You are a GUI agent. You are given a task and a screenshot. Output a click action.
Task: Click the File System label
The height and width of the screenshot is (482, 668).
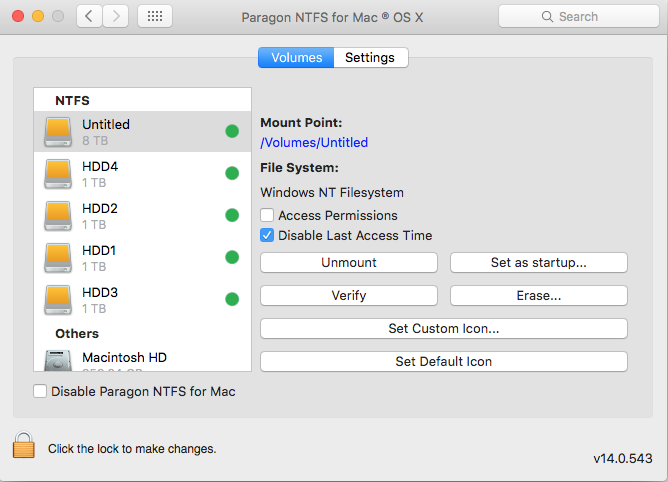coord(299,167)
